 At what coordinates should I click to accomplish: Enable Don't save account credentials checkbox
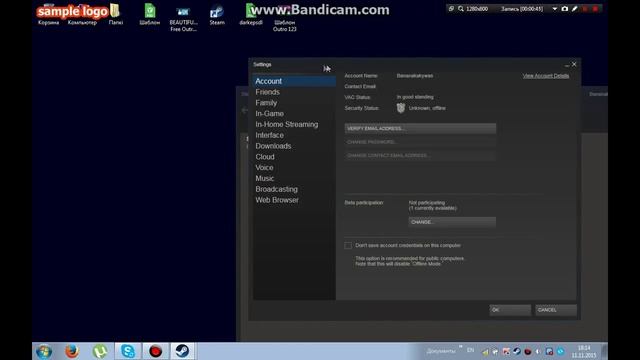click(348, 245)
